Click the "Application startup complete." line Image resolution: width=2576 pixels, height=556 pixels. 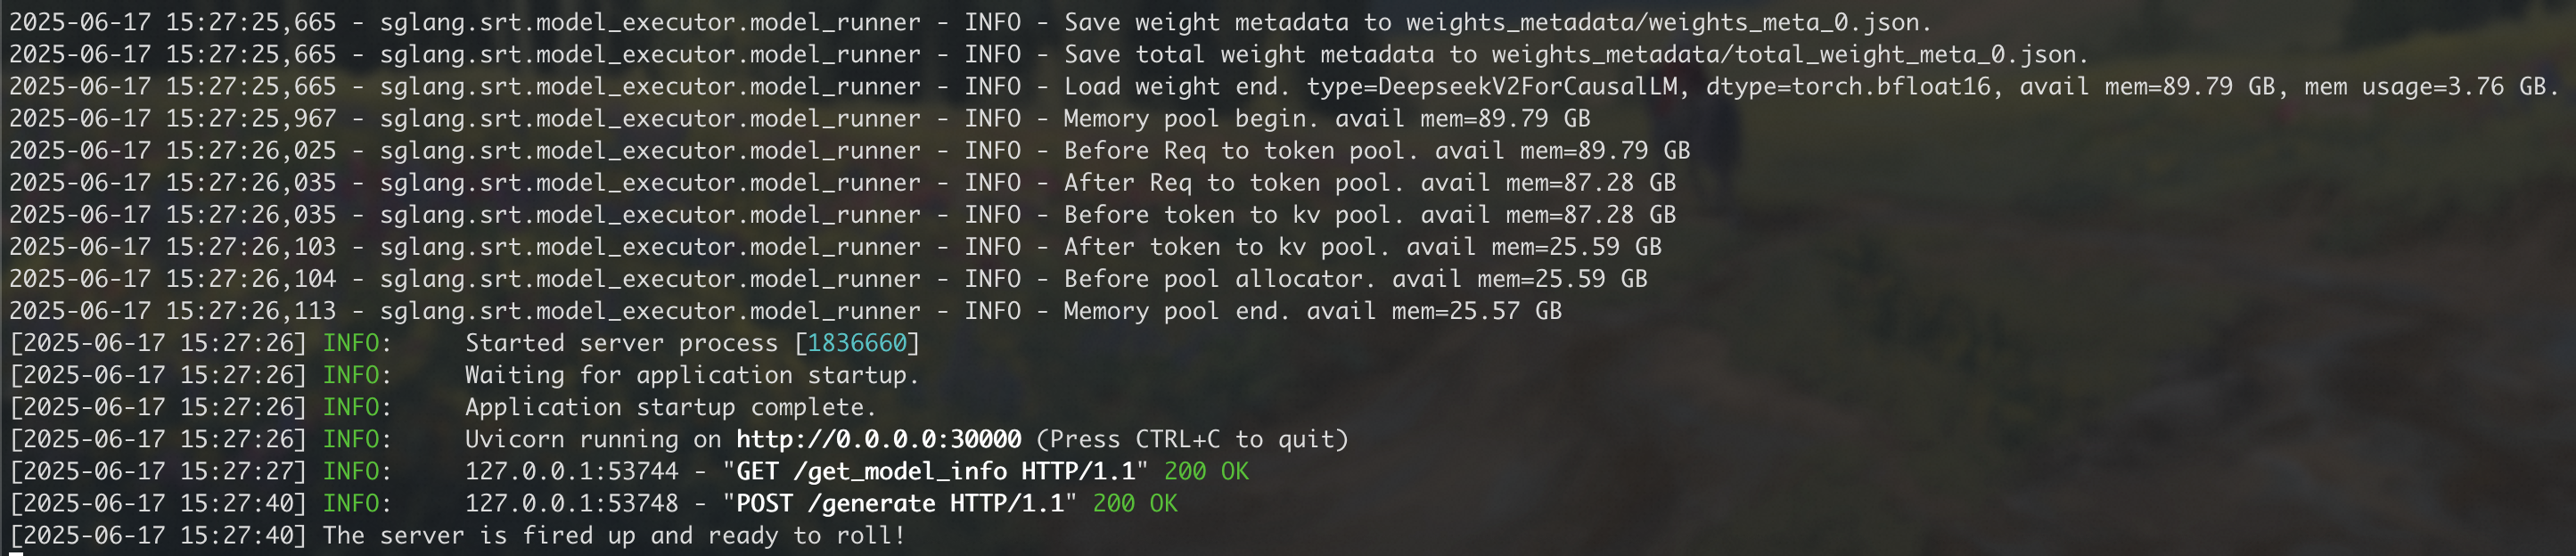(x=670, y=407)
